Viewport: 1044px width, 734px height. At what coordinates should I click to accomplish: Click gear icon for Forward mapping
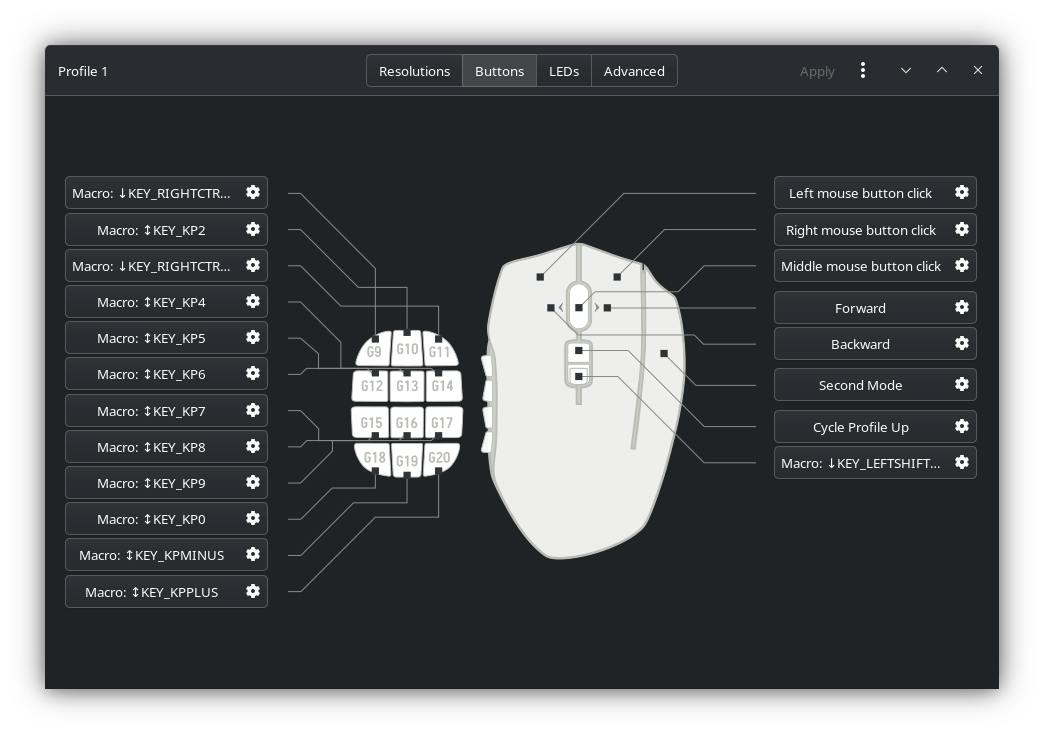click(961, 308)
